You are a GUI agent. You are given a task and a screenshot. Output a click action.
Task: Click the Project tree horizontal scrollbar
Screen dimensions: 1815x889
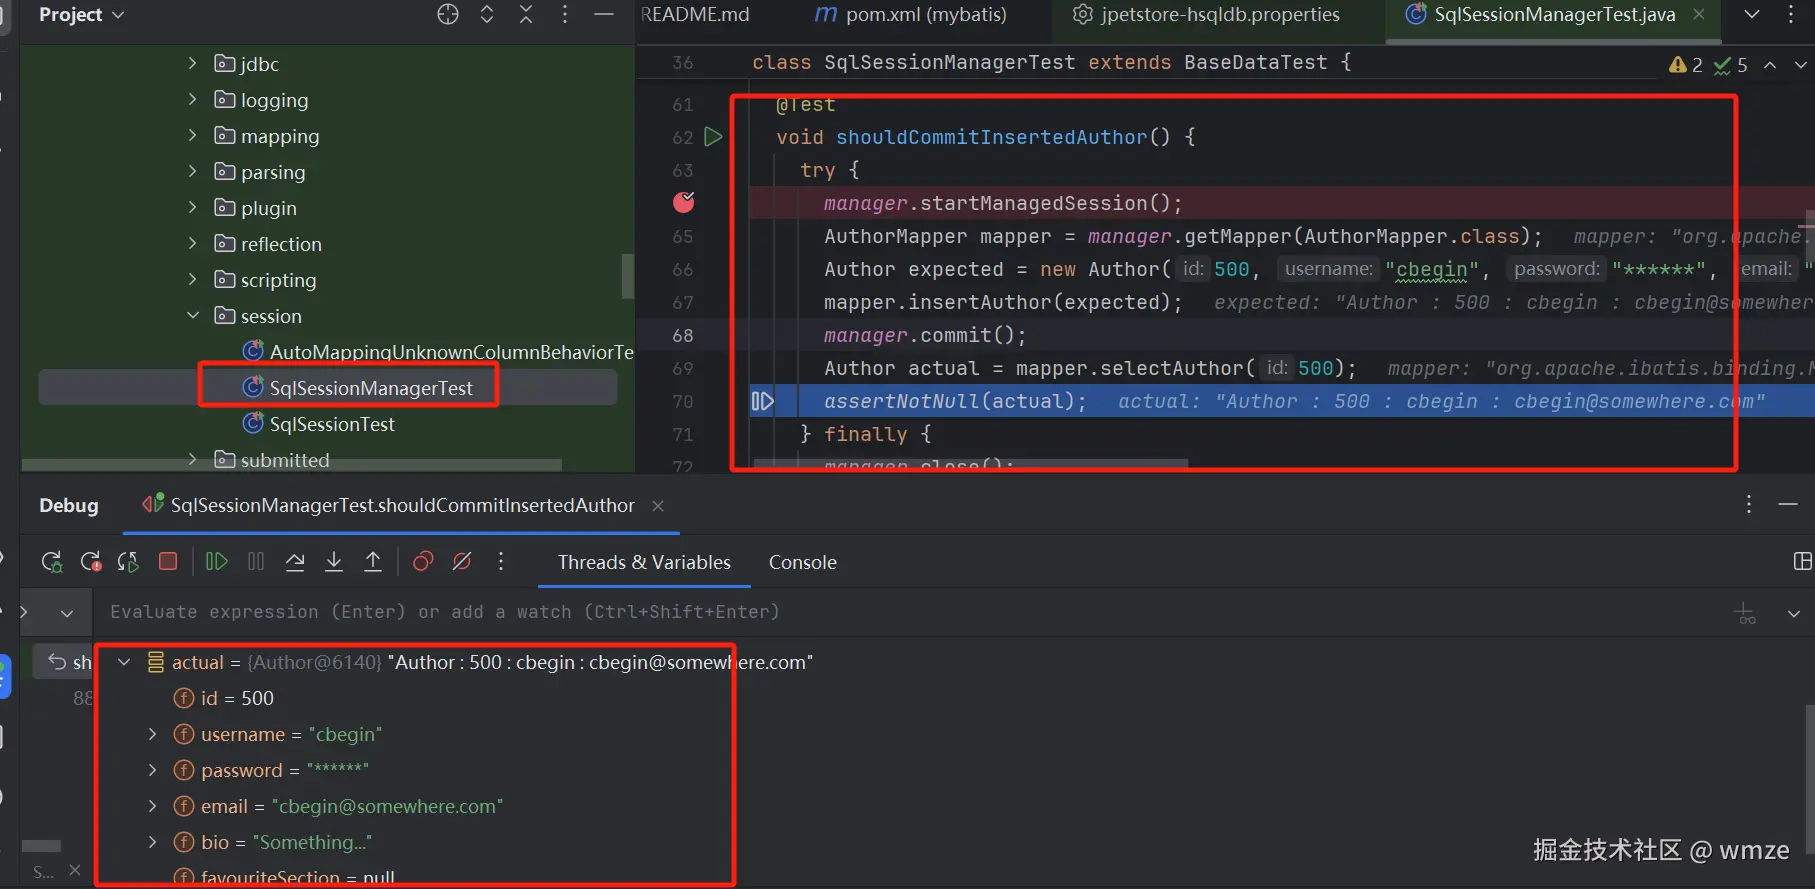(291, 465)
